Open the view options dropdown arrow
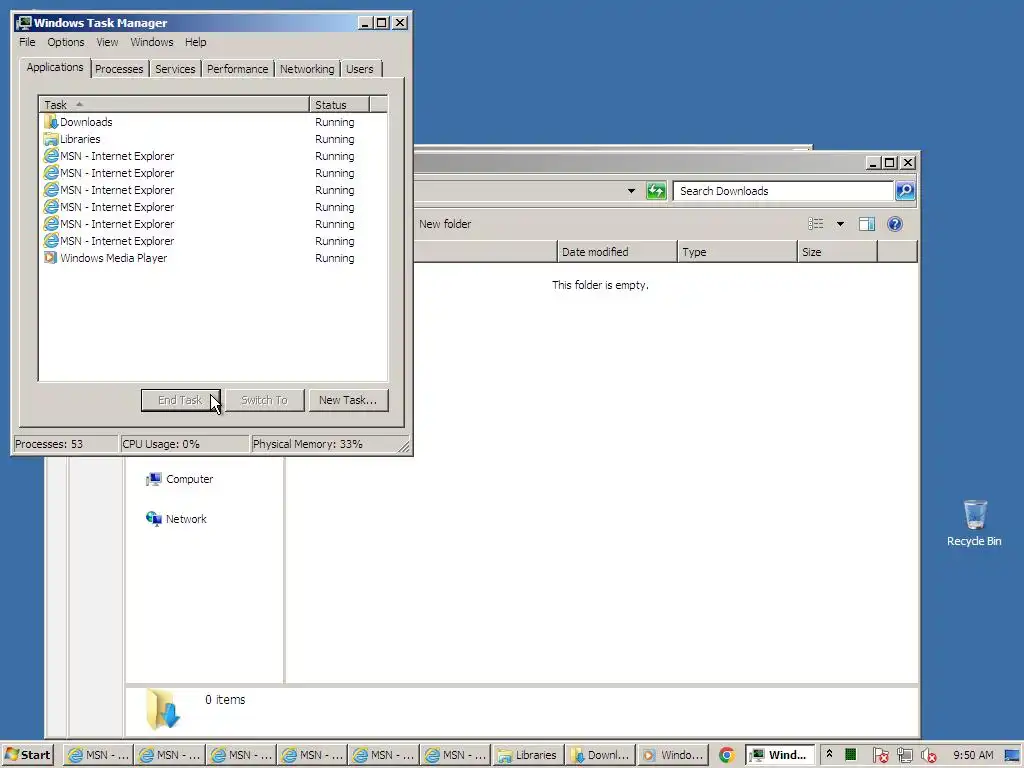This screenshot has height=768, width=1024. pyautogui.click(x=840, y=224)
